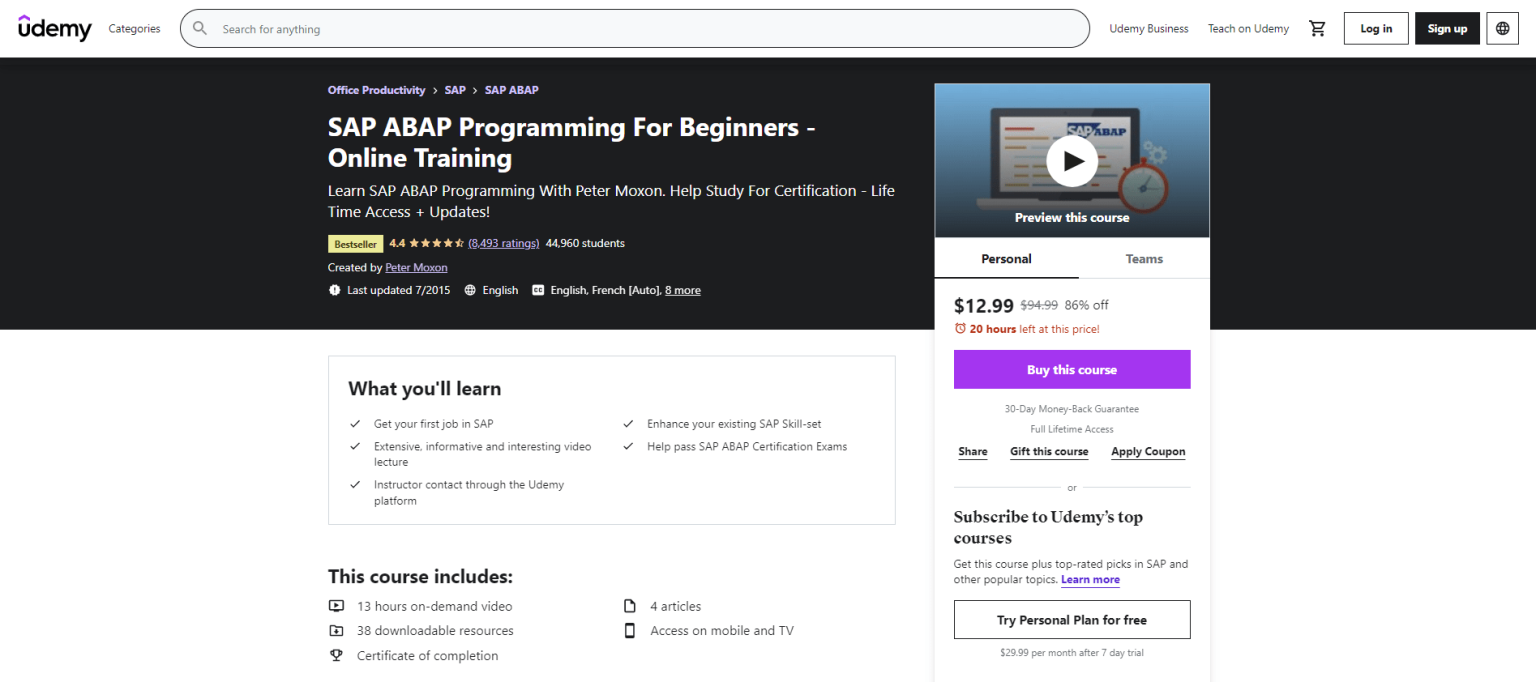Click the certificate of completion trophy icon

(x=337, y=655)
